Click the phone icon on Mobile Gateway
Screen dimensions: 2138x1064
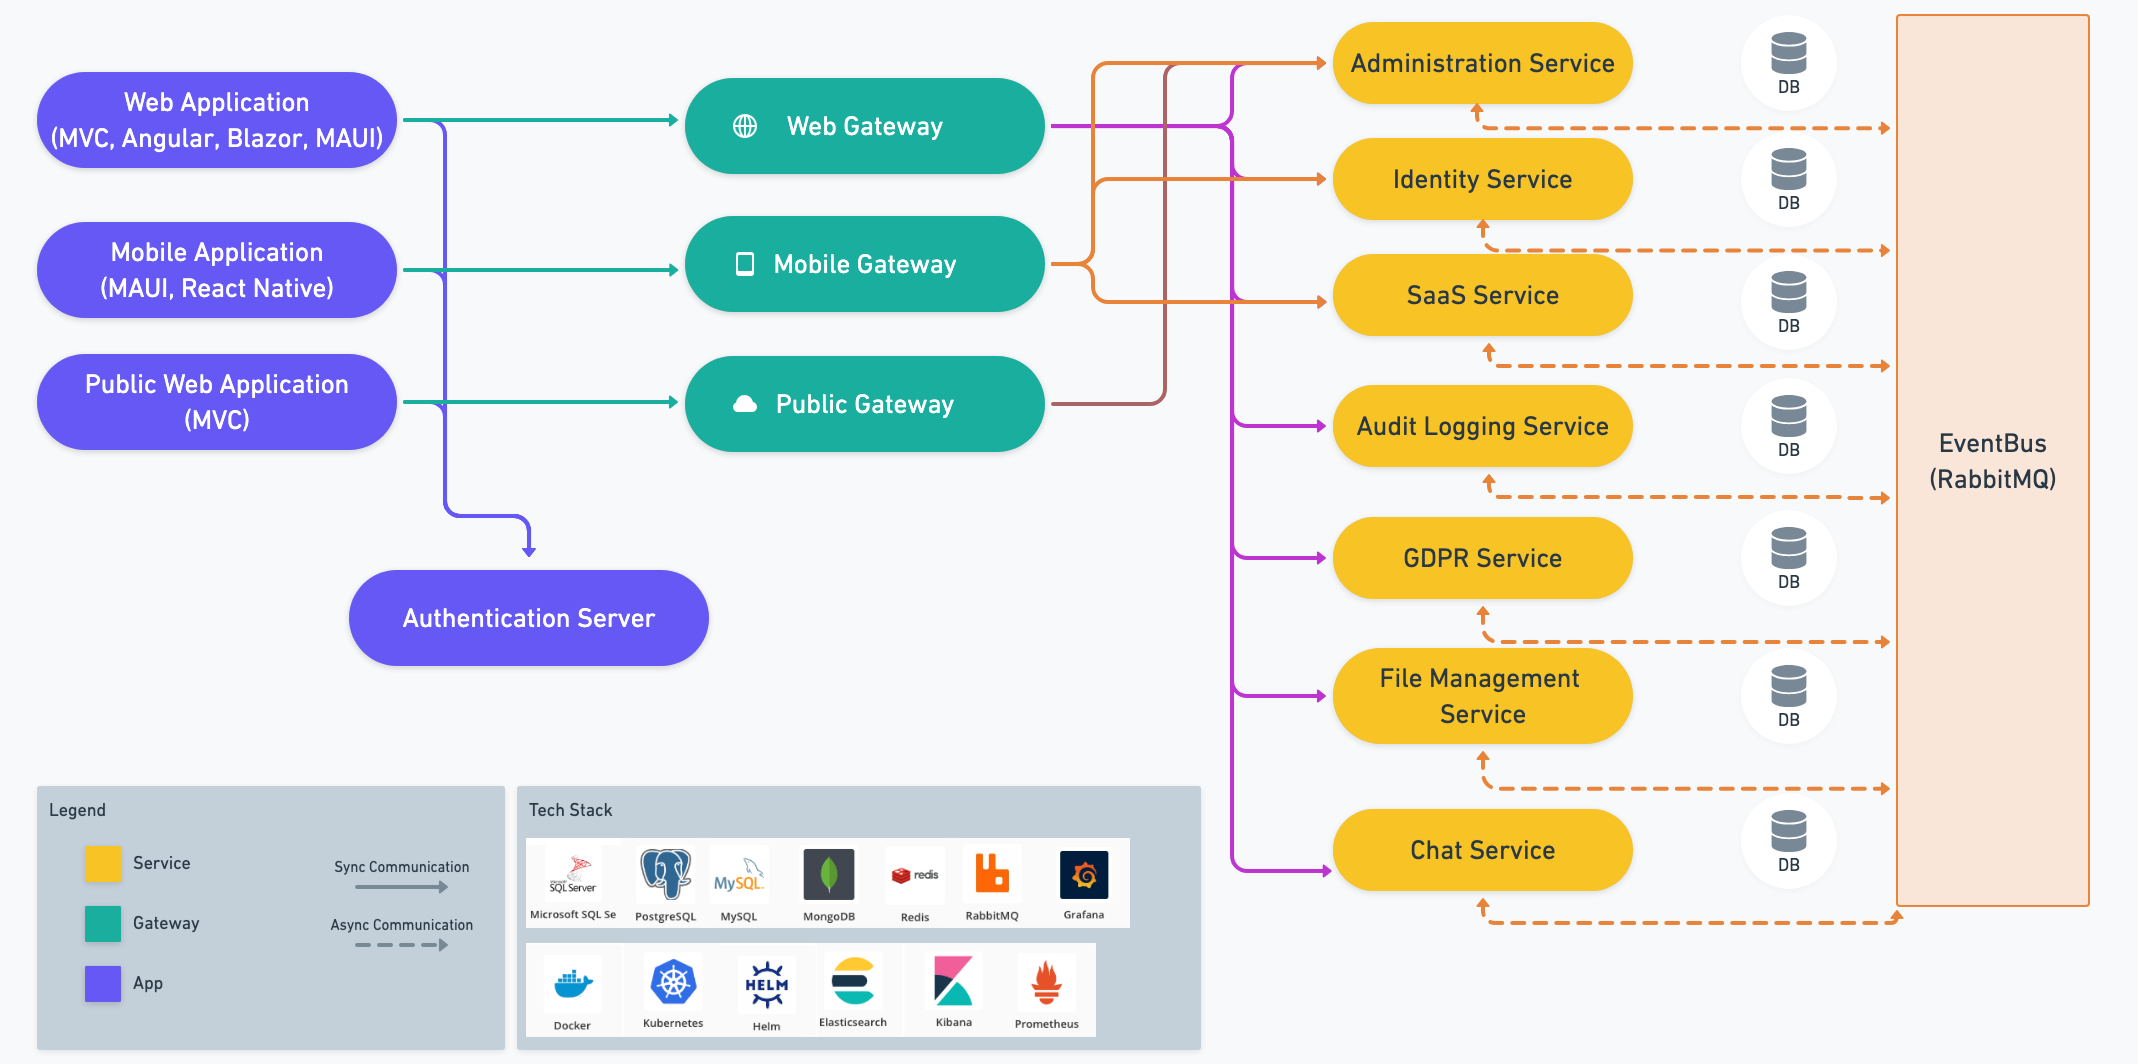coord(744,264)
